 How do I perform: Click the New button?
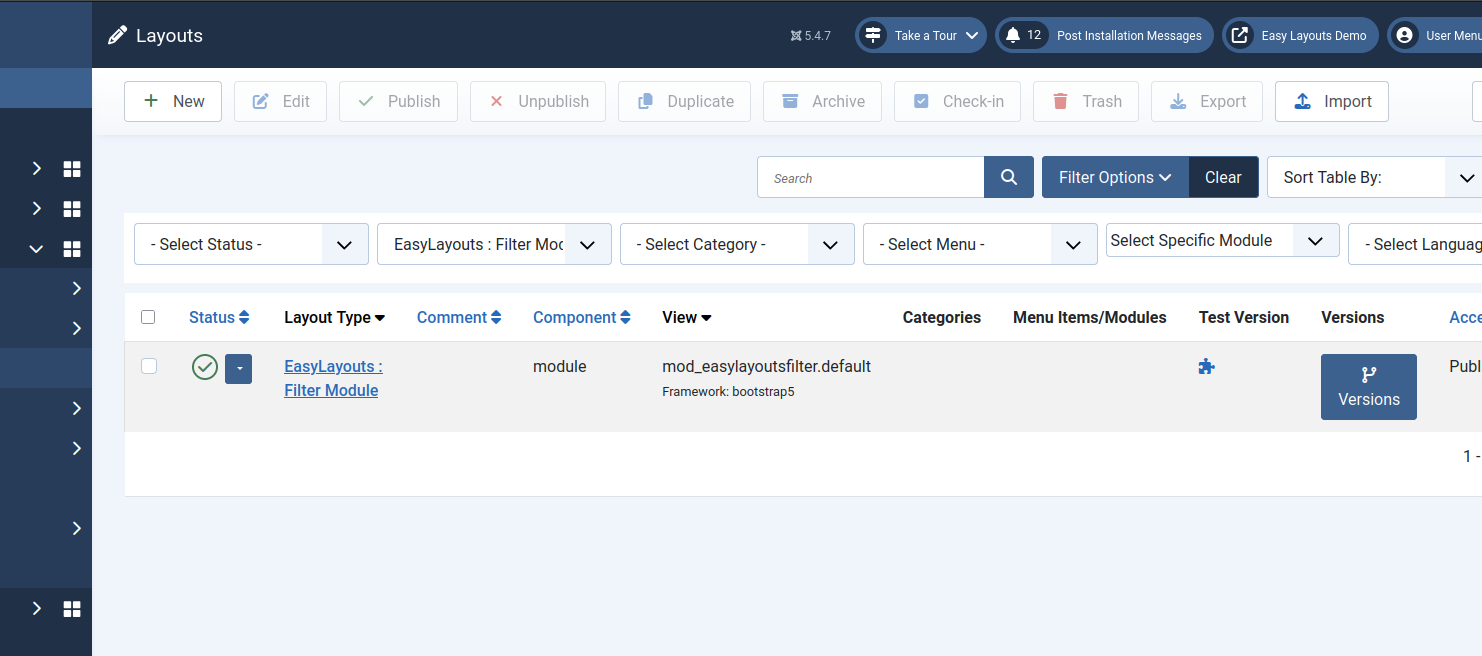point(173,101)
